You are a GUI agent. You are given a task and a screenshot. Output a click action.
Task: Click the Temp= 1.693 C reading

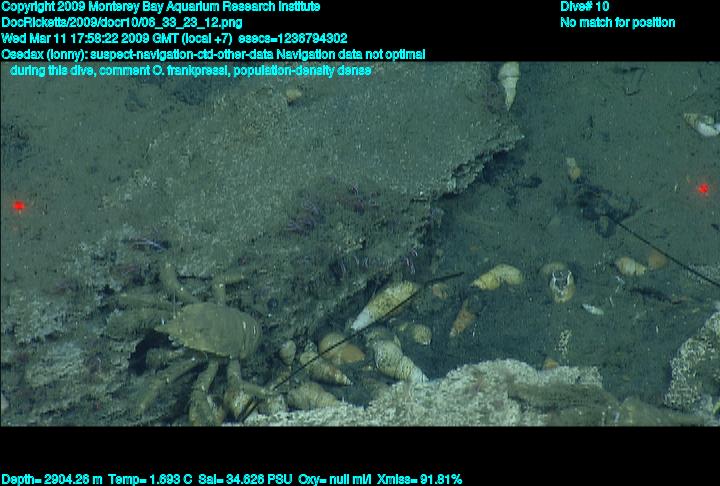(x=150, y=480)
